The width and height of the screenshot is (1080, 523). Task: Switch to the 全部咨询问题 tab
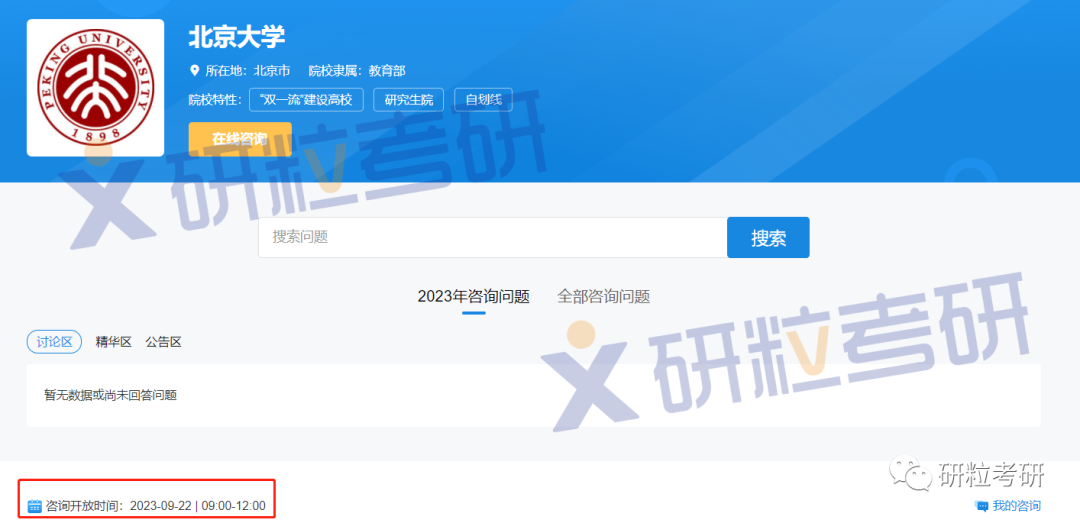pyautogui.click(x=603, y=297)
